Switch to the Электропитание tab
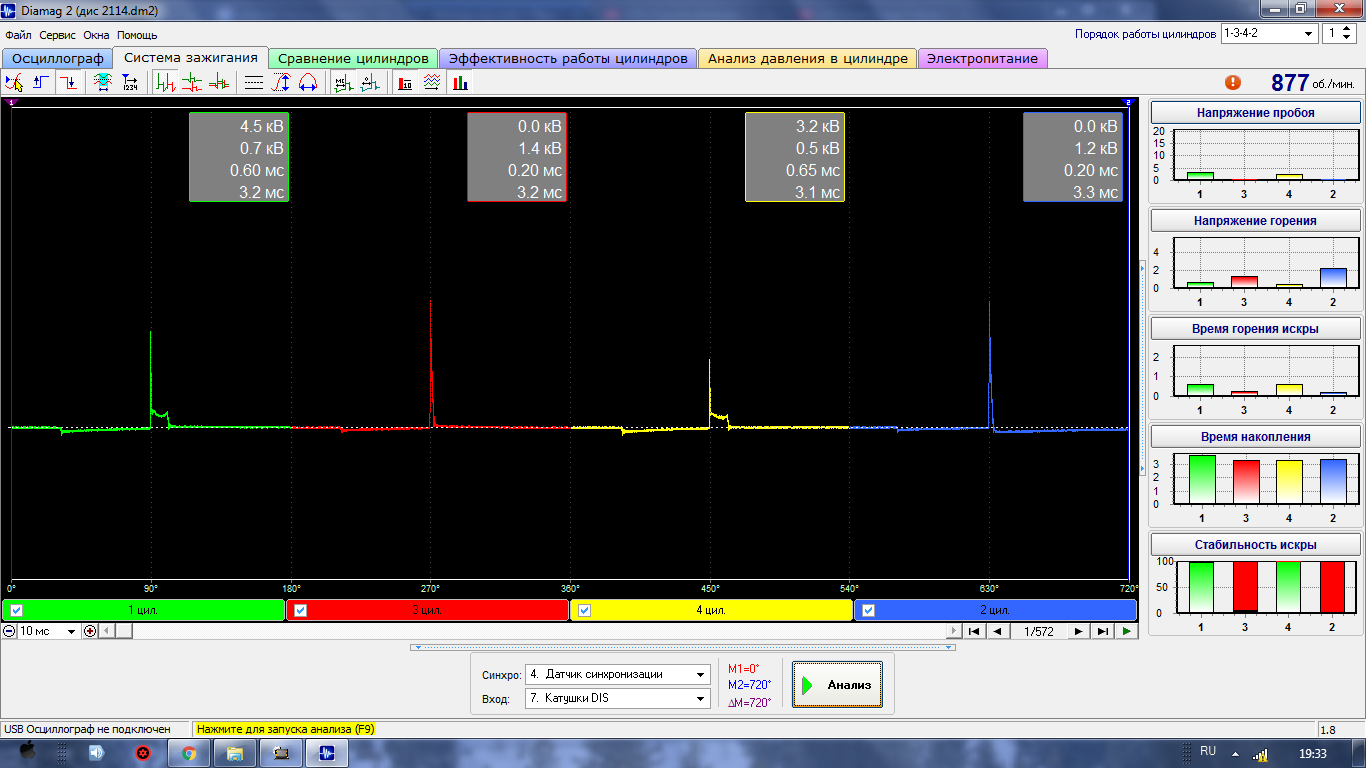 click(982, 58)
